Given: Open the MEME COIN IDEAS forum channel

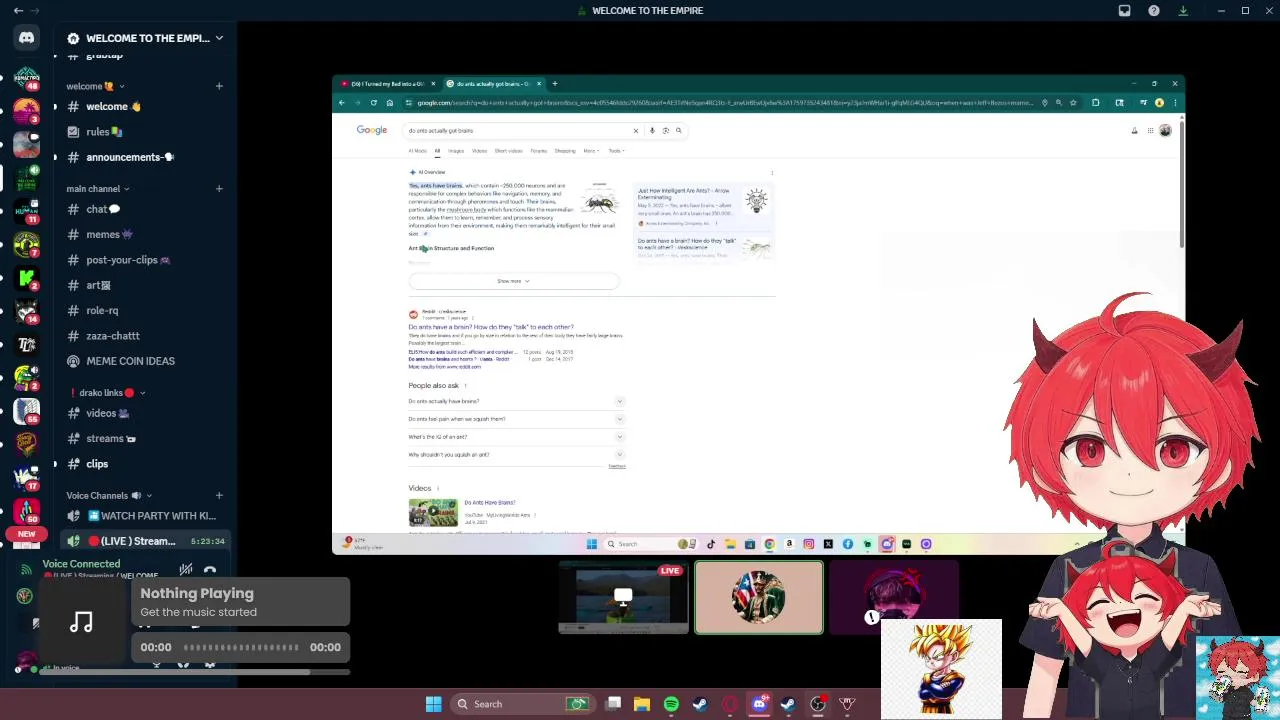Looking at the screenshot, I should click(x=145, y=361).
